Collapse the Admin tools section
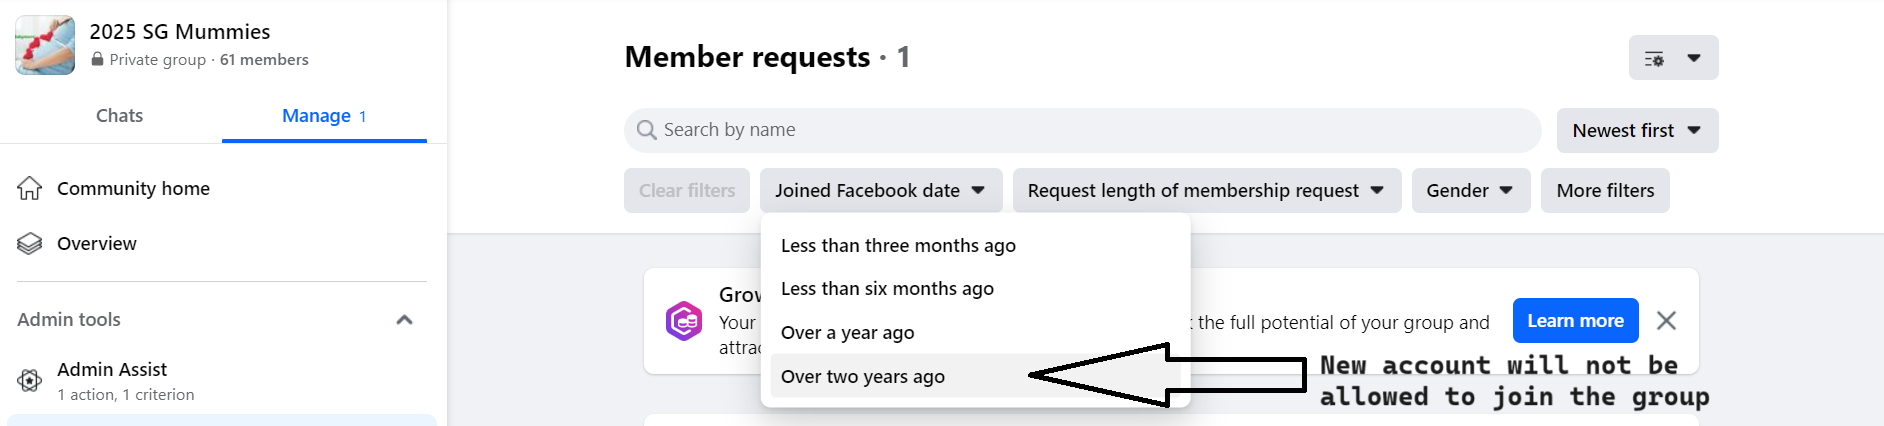 pos(404,320)
